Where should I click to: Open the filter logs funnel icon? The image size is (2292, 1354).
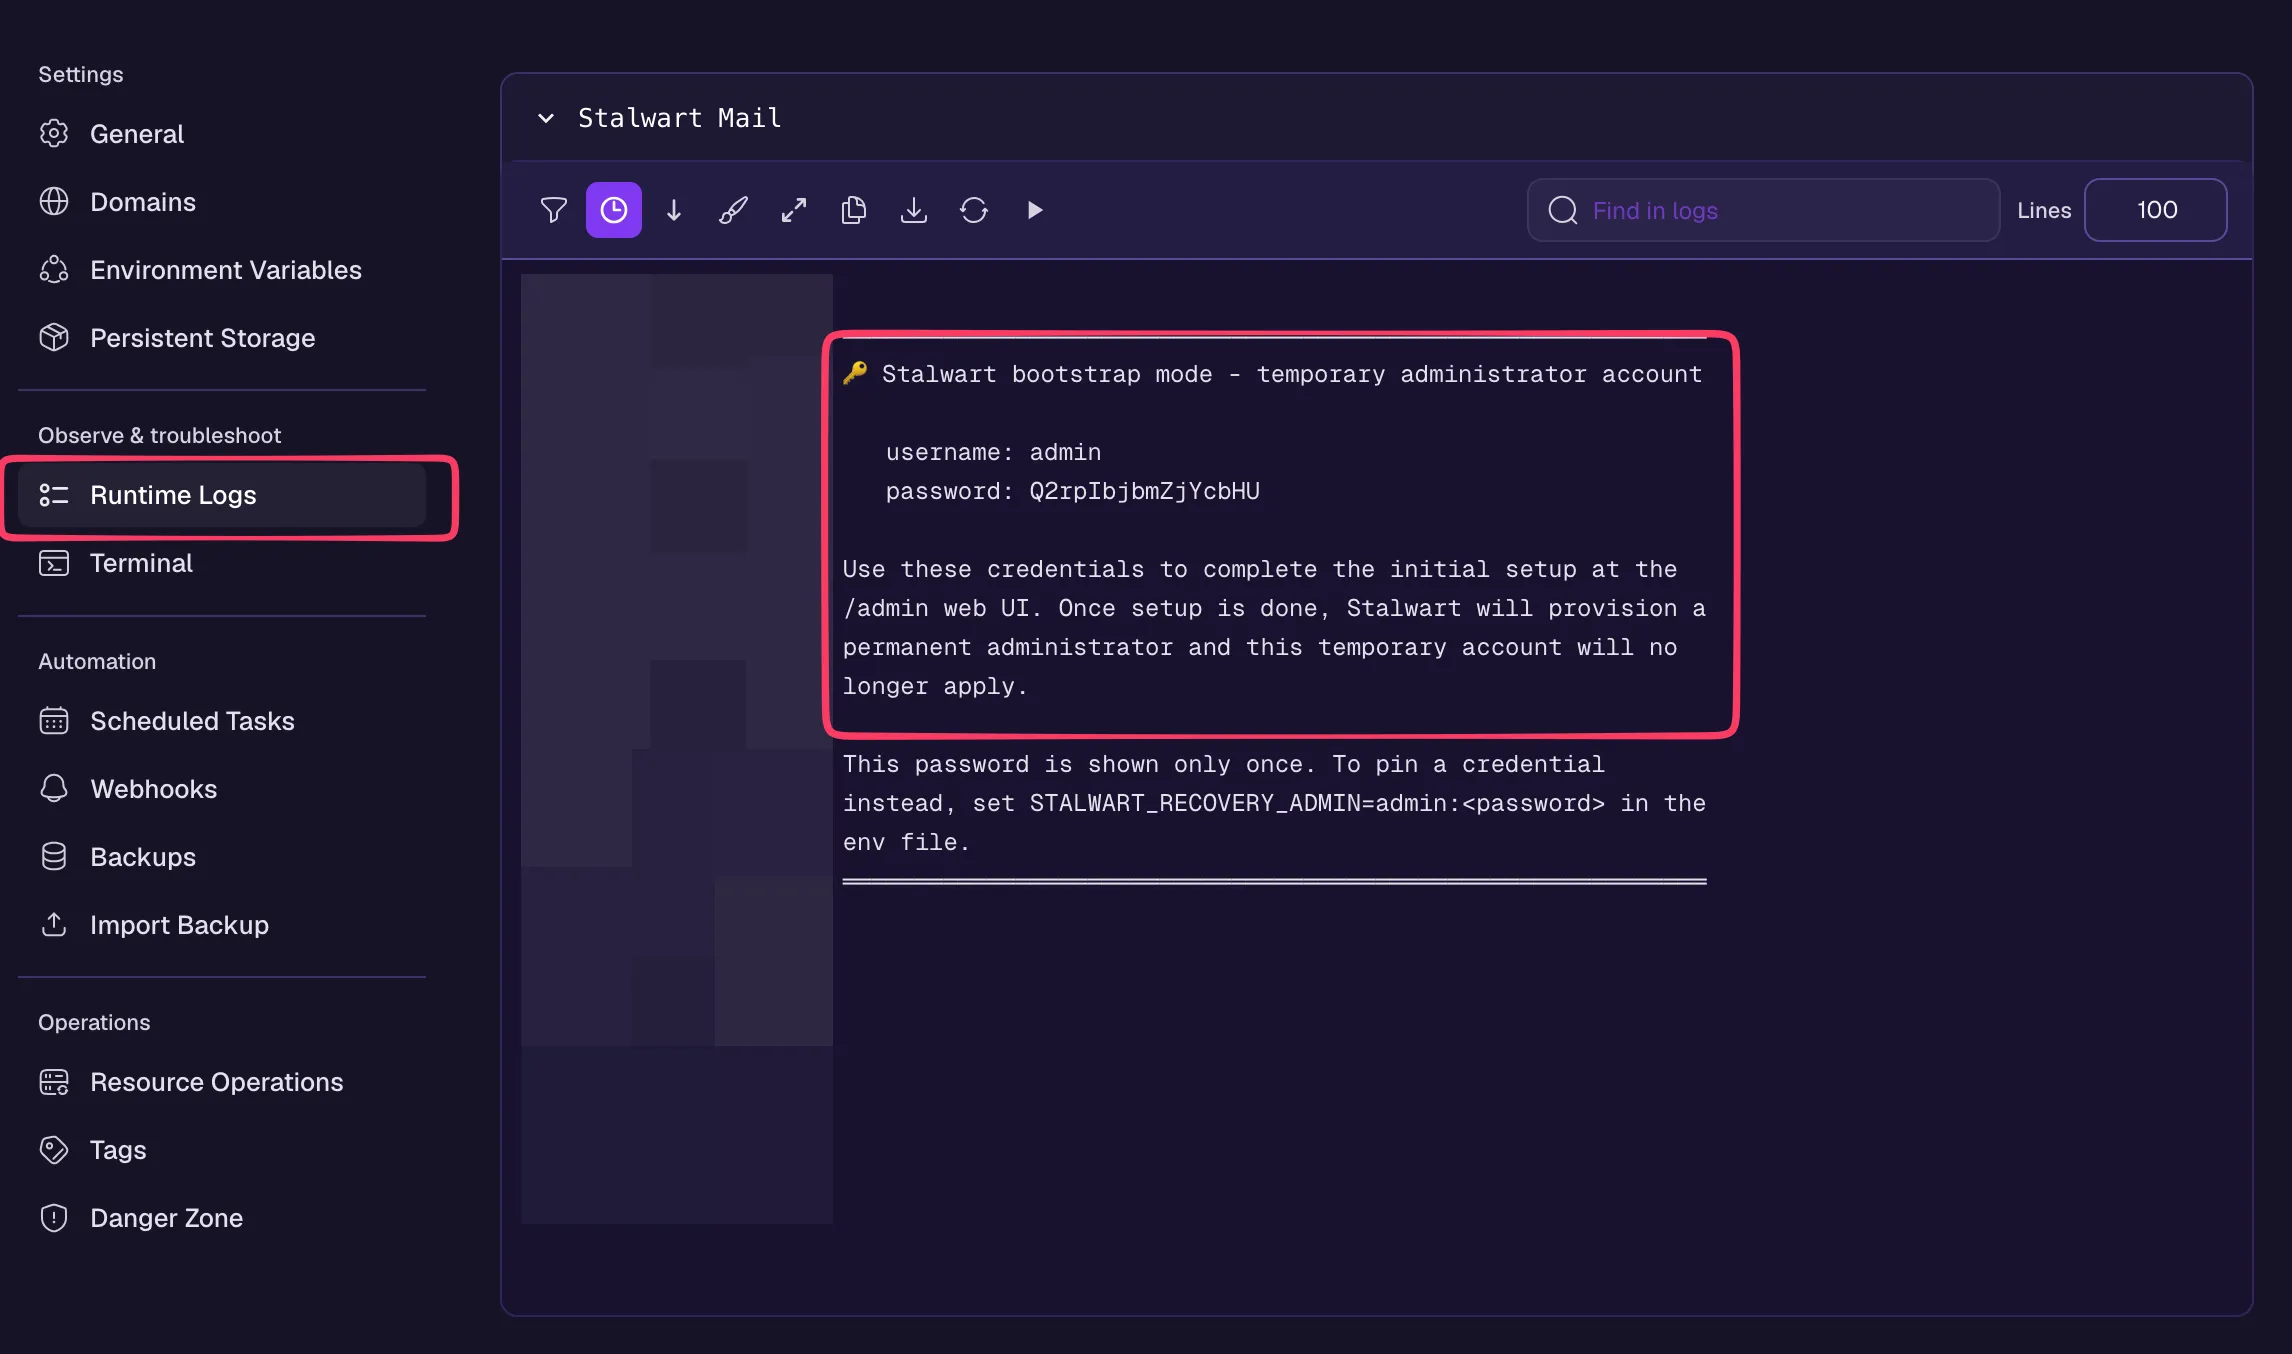click(553, 210)
